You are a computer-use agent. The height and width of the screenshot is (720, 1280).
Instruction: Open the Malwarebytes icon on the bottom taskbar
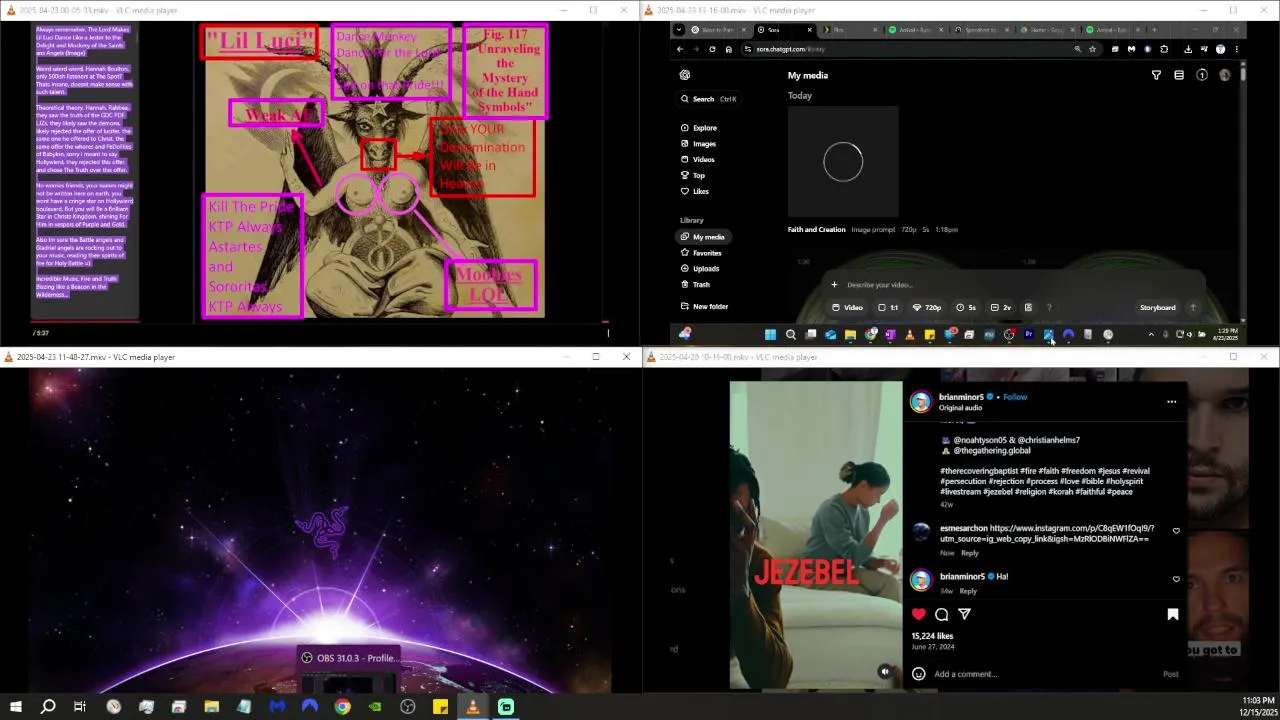277,707
